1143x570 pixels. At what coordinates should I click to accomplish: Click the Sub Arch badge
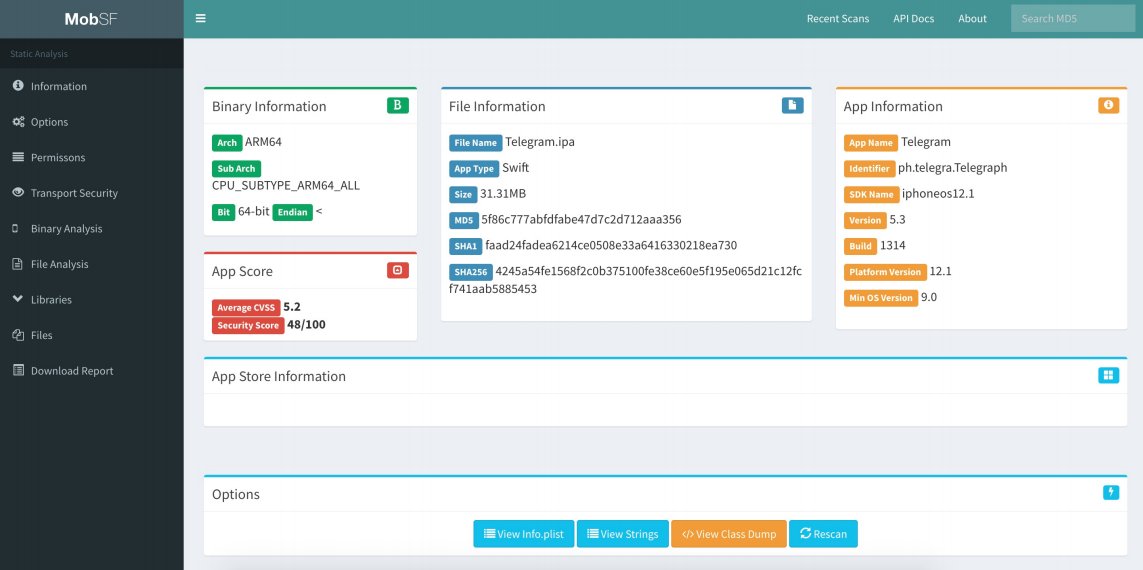pyautogui.click(x=236, y=168)
